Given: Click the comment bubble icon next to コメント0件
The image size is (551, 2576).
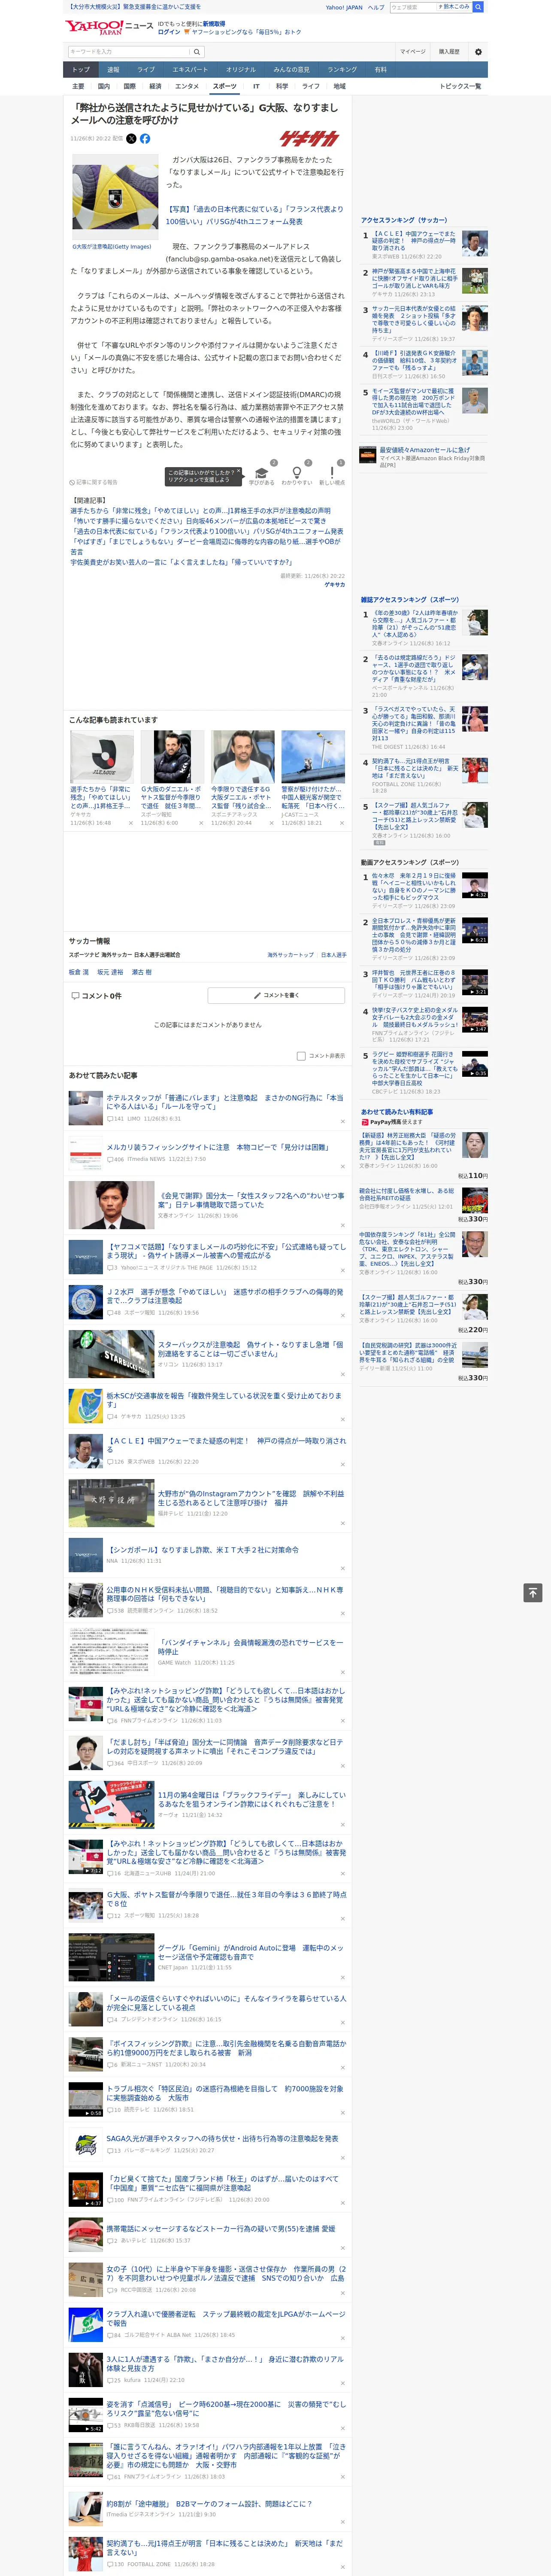Looking at the screenshot, I should [x=75, y=995].
